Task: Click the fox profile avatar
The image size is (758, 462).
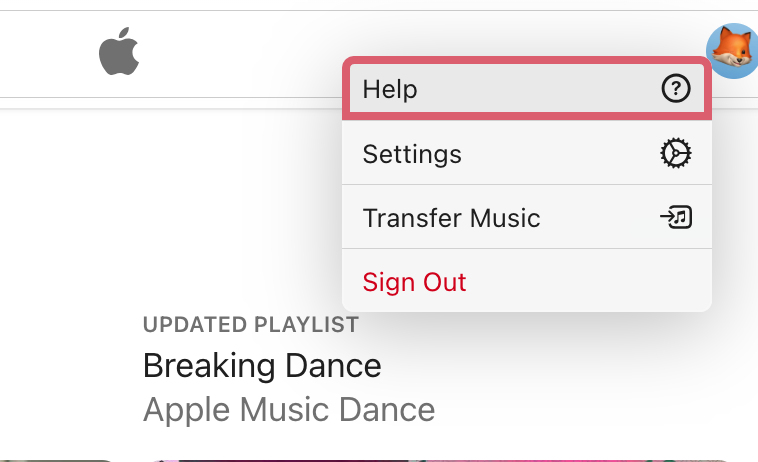Action: pyautogui.click(x=733, y=49)
